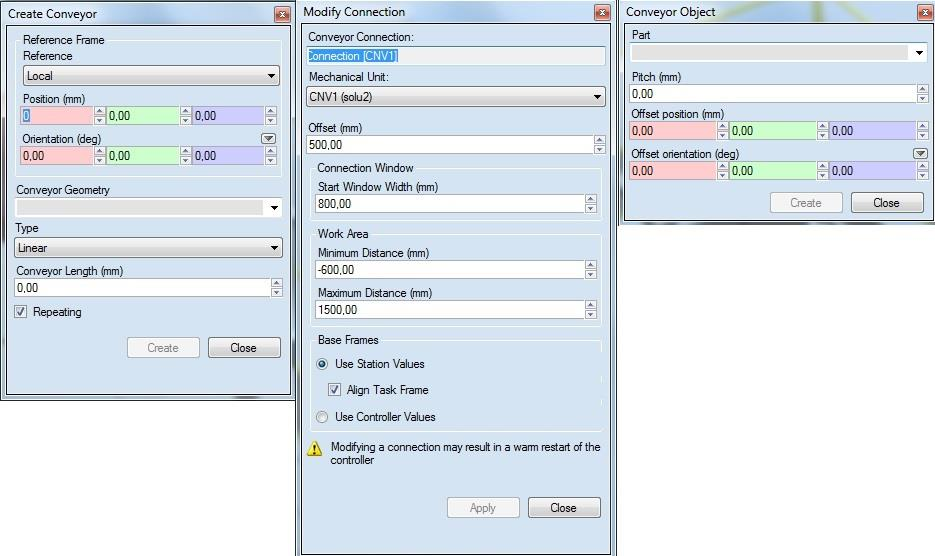Click Maximum Distance field 1500,00
Viewport: 935px width, 556px height.
click(x=450, y=310)
